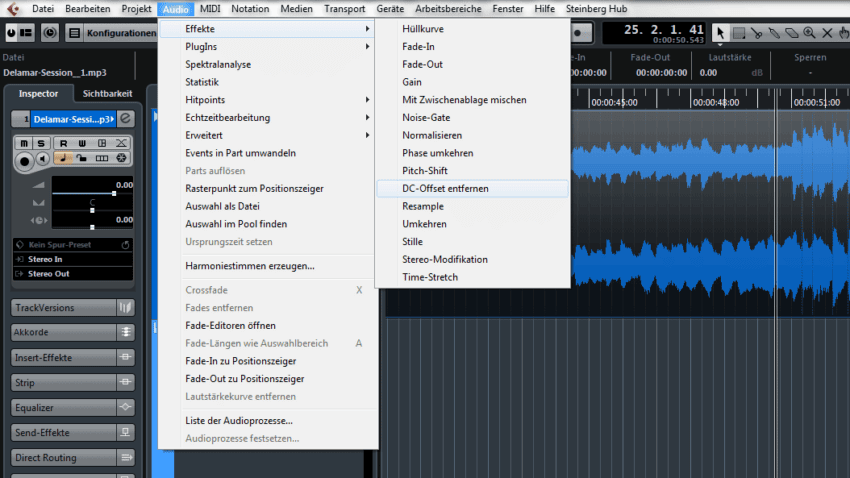The image size is (850, 478).
Task: Switch to the Sichtbarkeit tab
Action: point(108,94)
